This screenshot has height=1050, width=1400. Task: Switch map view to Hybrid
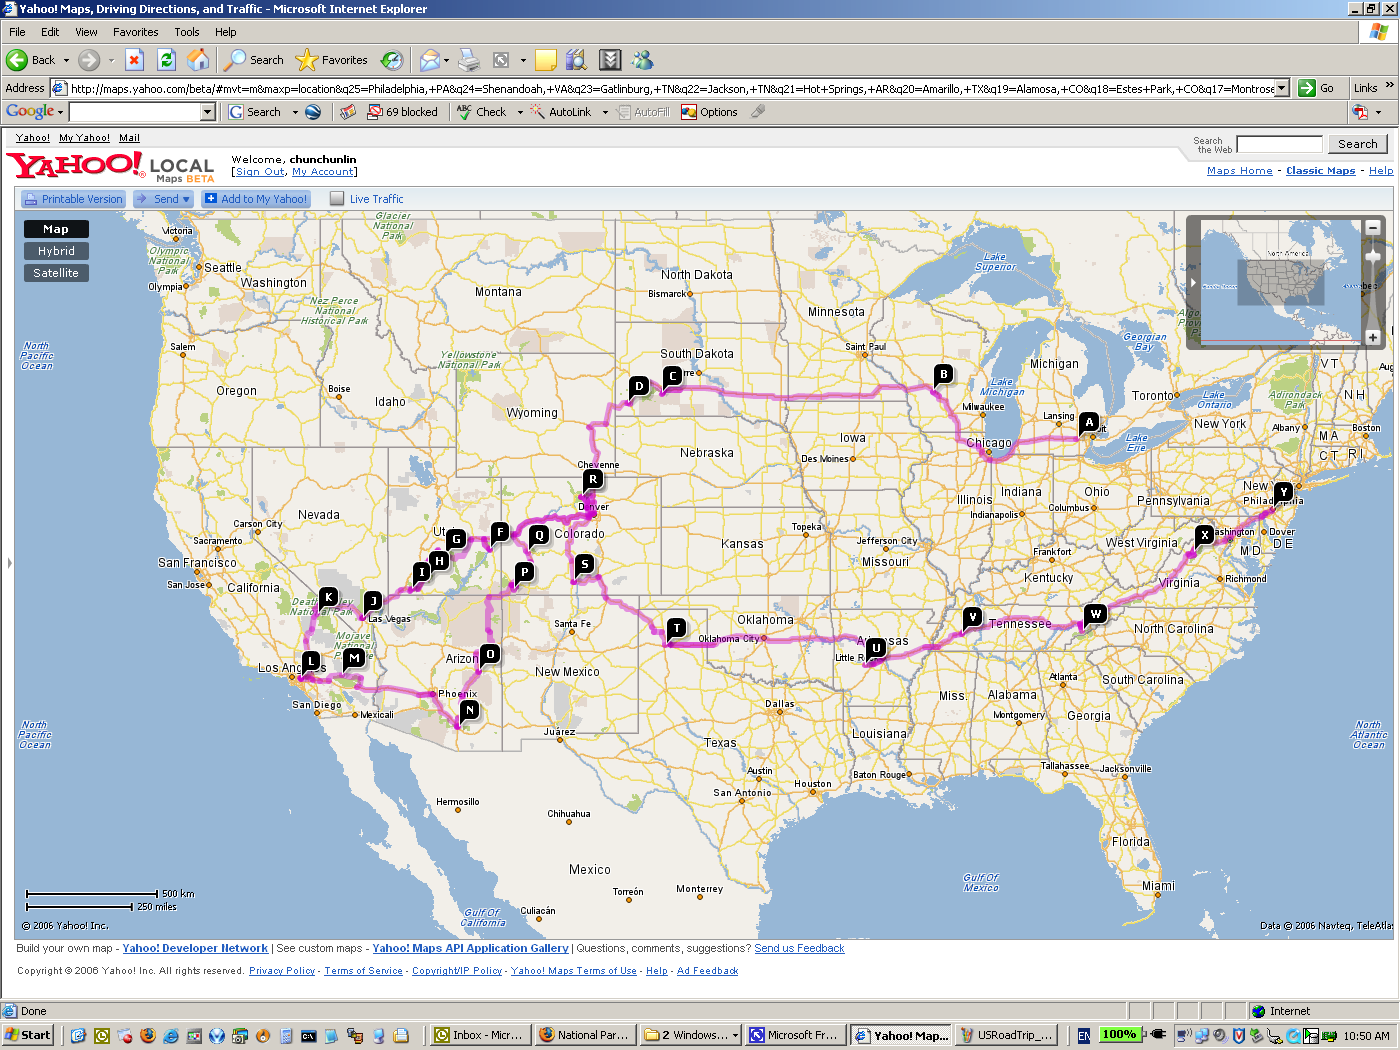[56, 251]
